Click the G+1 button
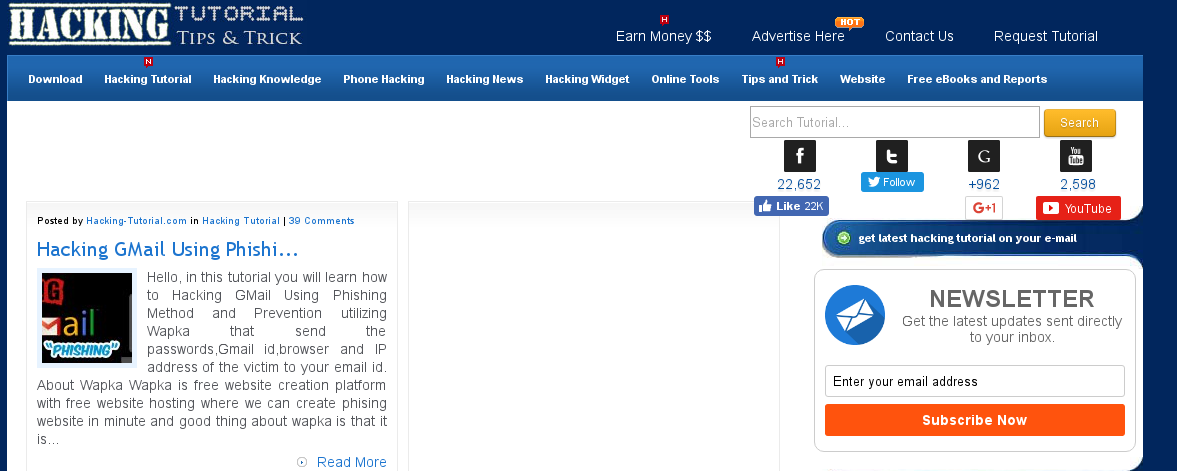Viewport: 1177px width, 471px height. pyautogui.click(x=983, y=208)
